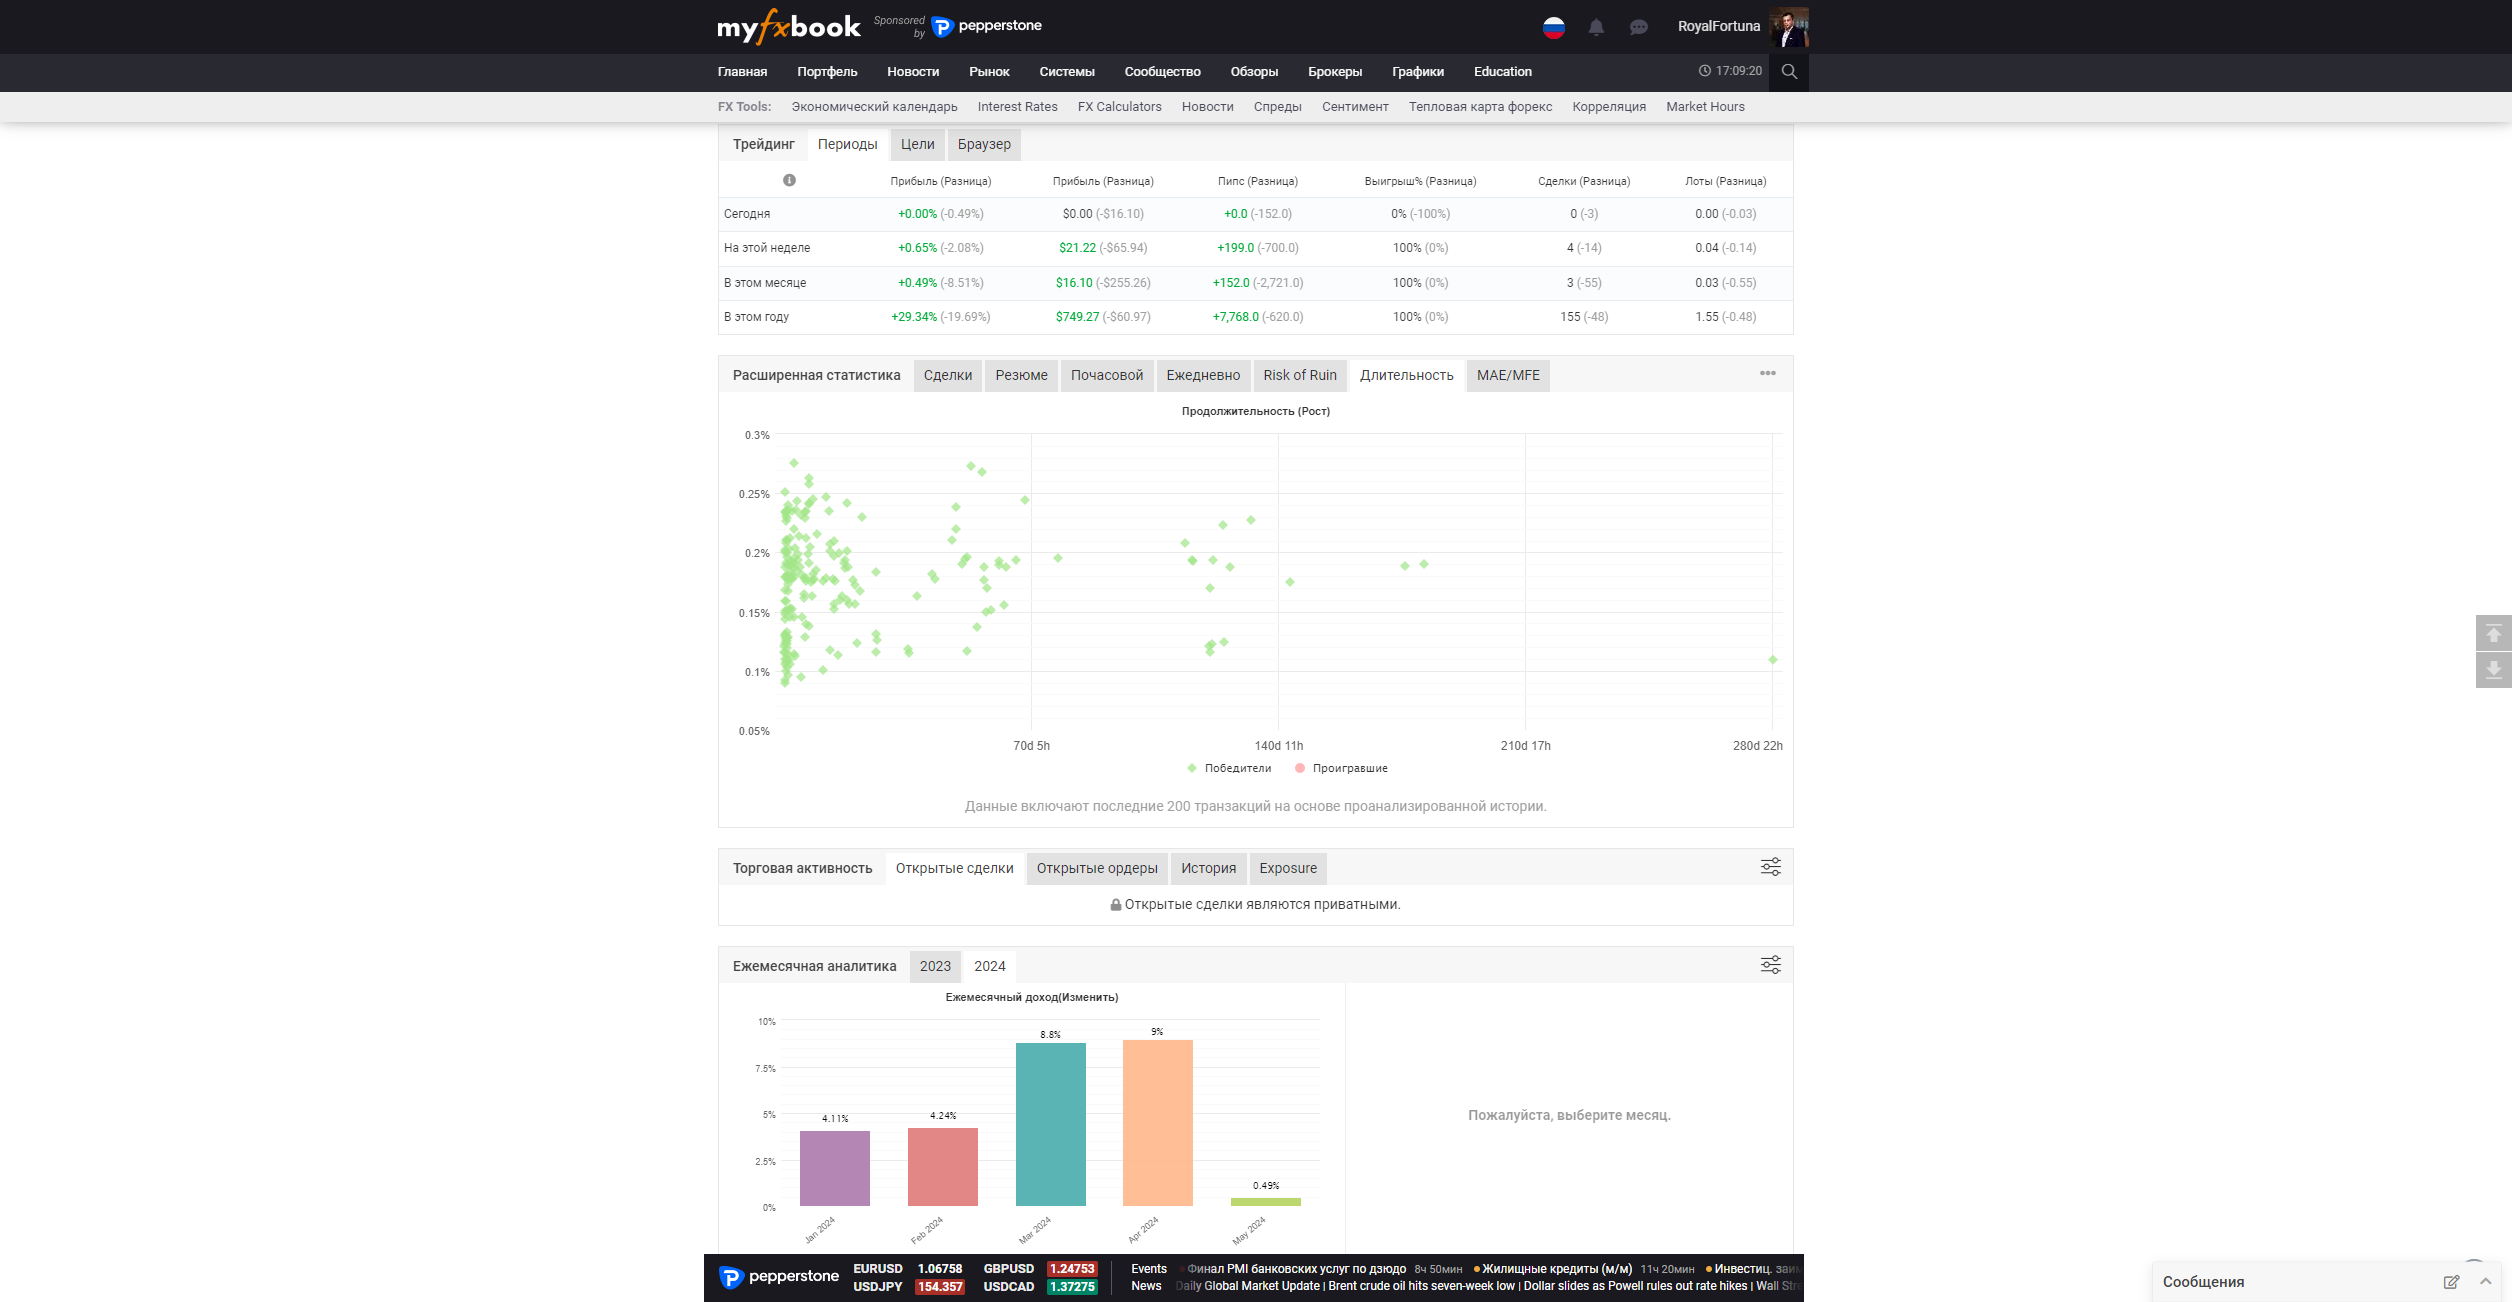Open trading activity settings sliders icon
This screenshot has width=2512, height=1302.
pos(1770,867)
